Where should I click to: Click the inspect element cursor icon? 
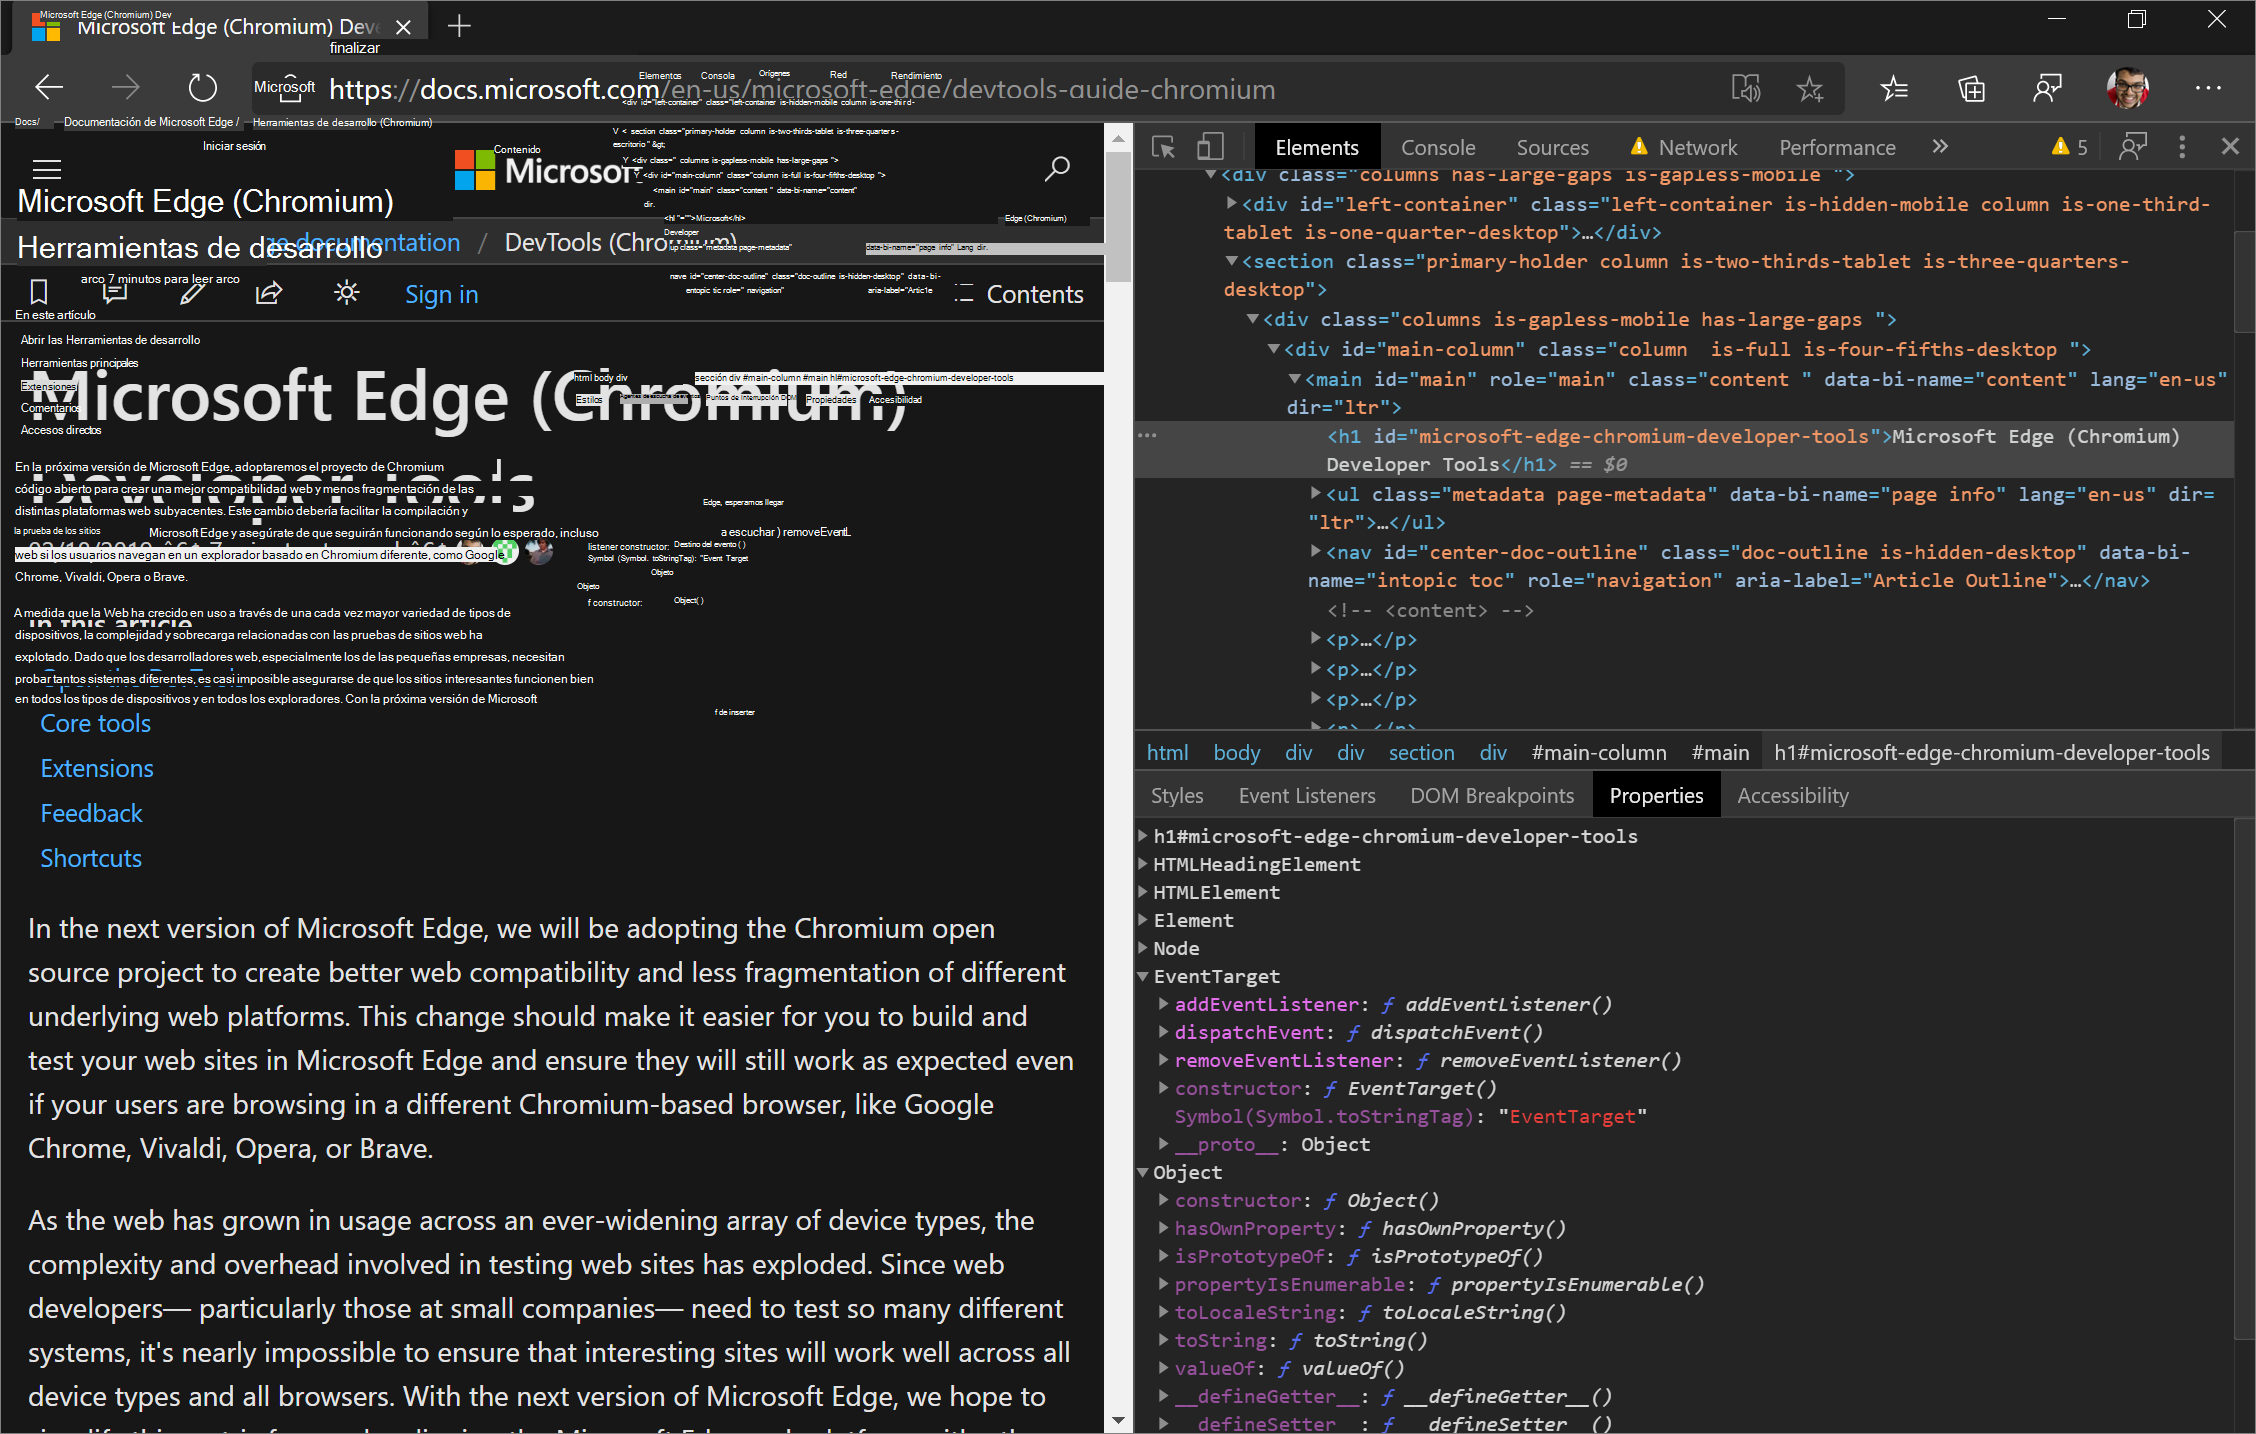[x=1163, y=148]
